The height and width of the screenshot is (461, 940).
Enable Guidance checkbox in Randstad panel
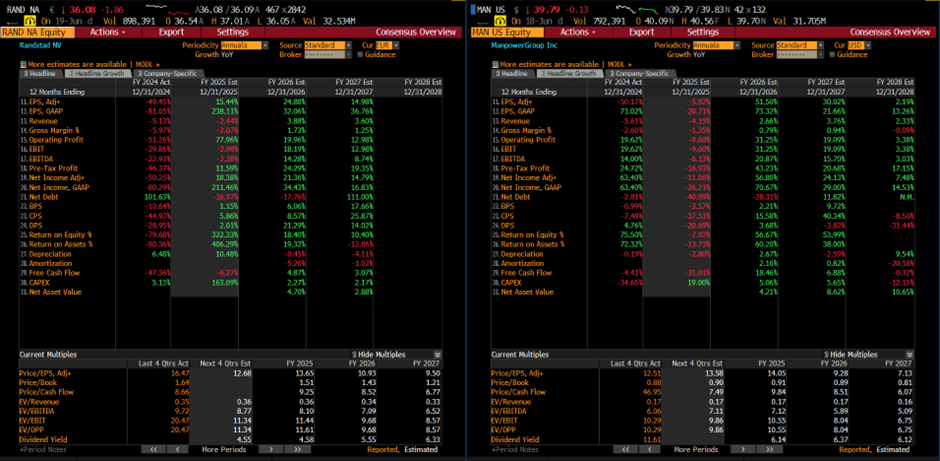click(x=360, y=54)
